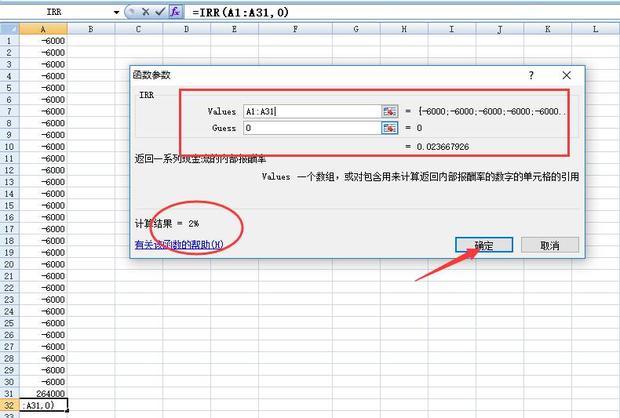Close the function arguments dialog

click(566, 75)
